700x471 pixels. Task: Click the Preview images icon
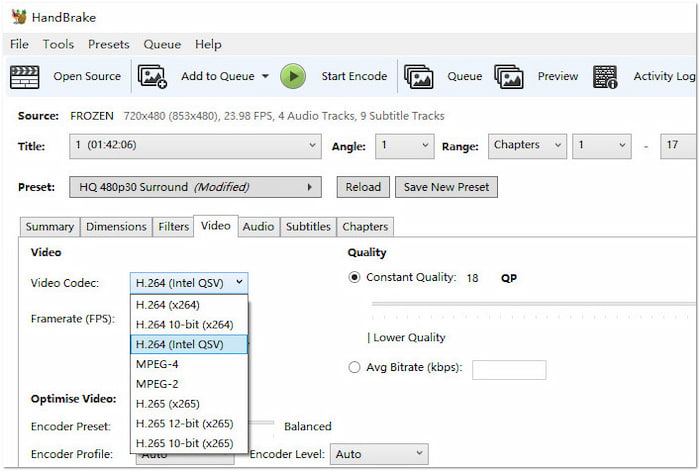tap(509, 76)
